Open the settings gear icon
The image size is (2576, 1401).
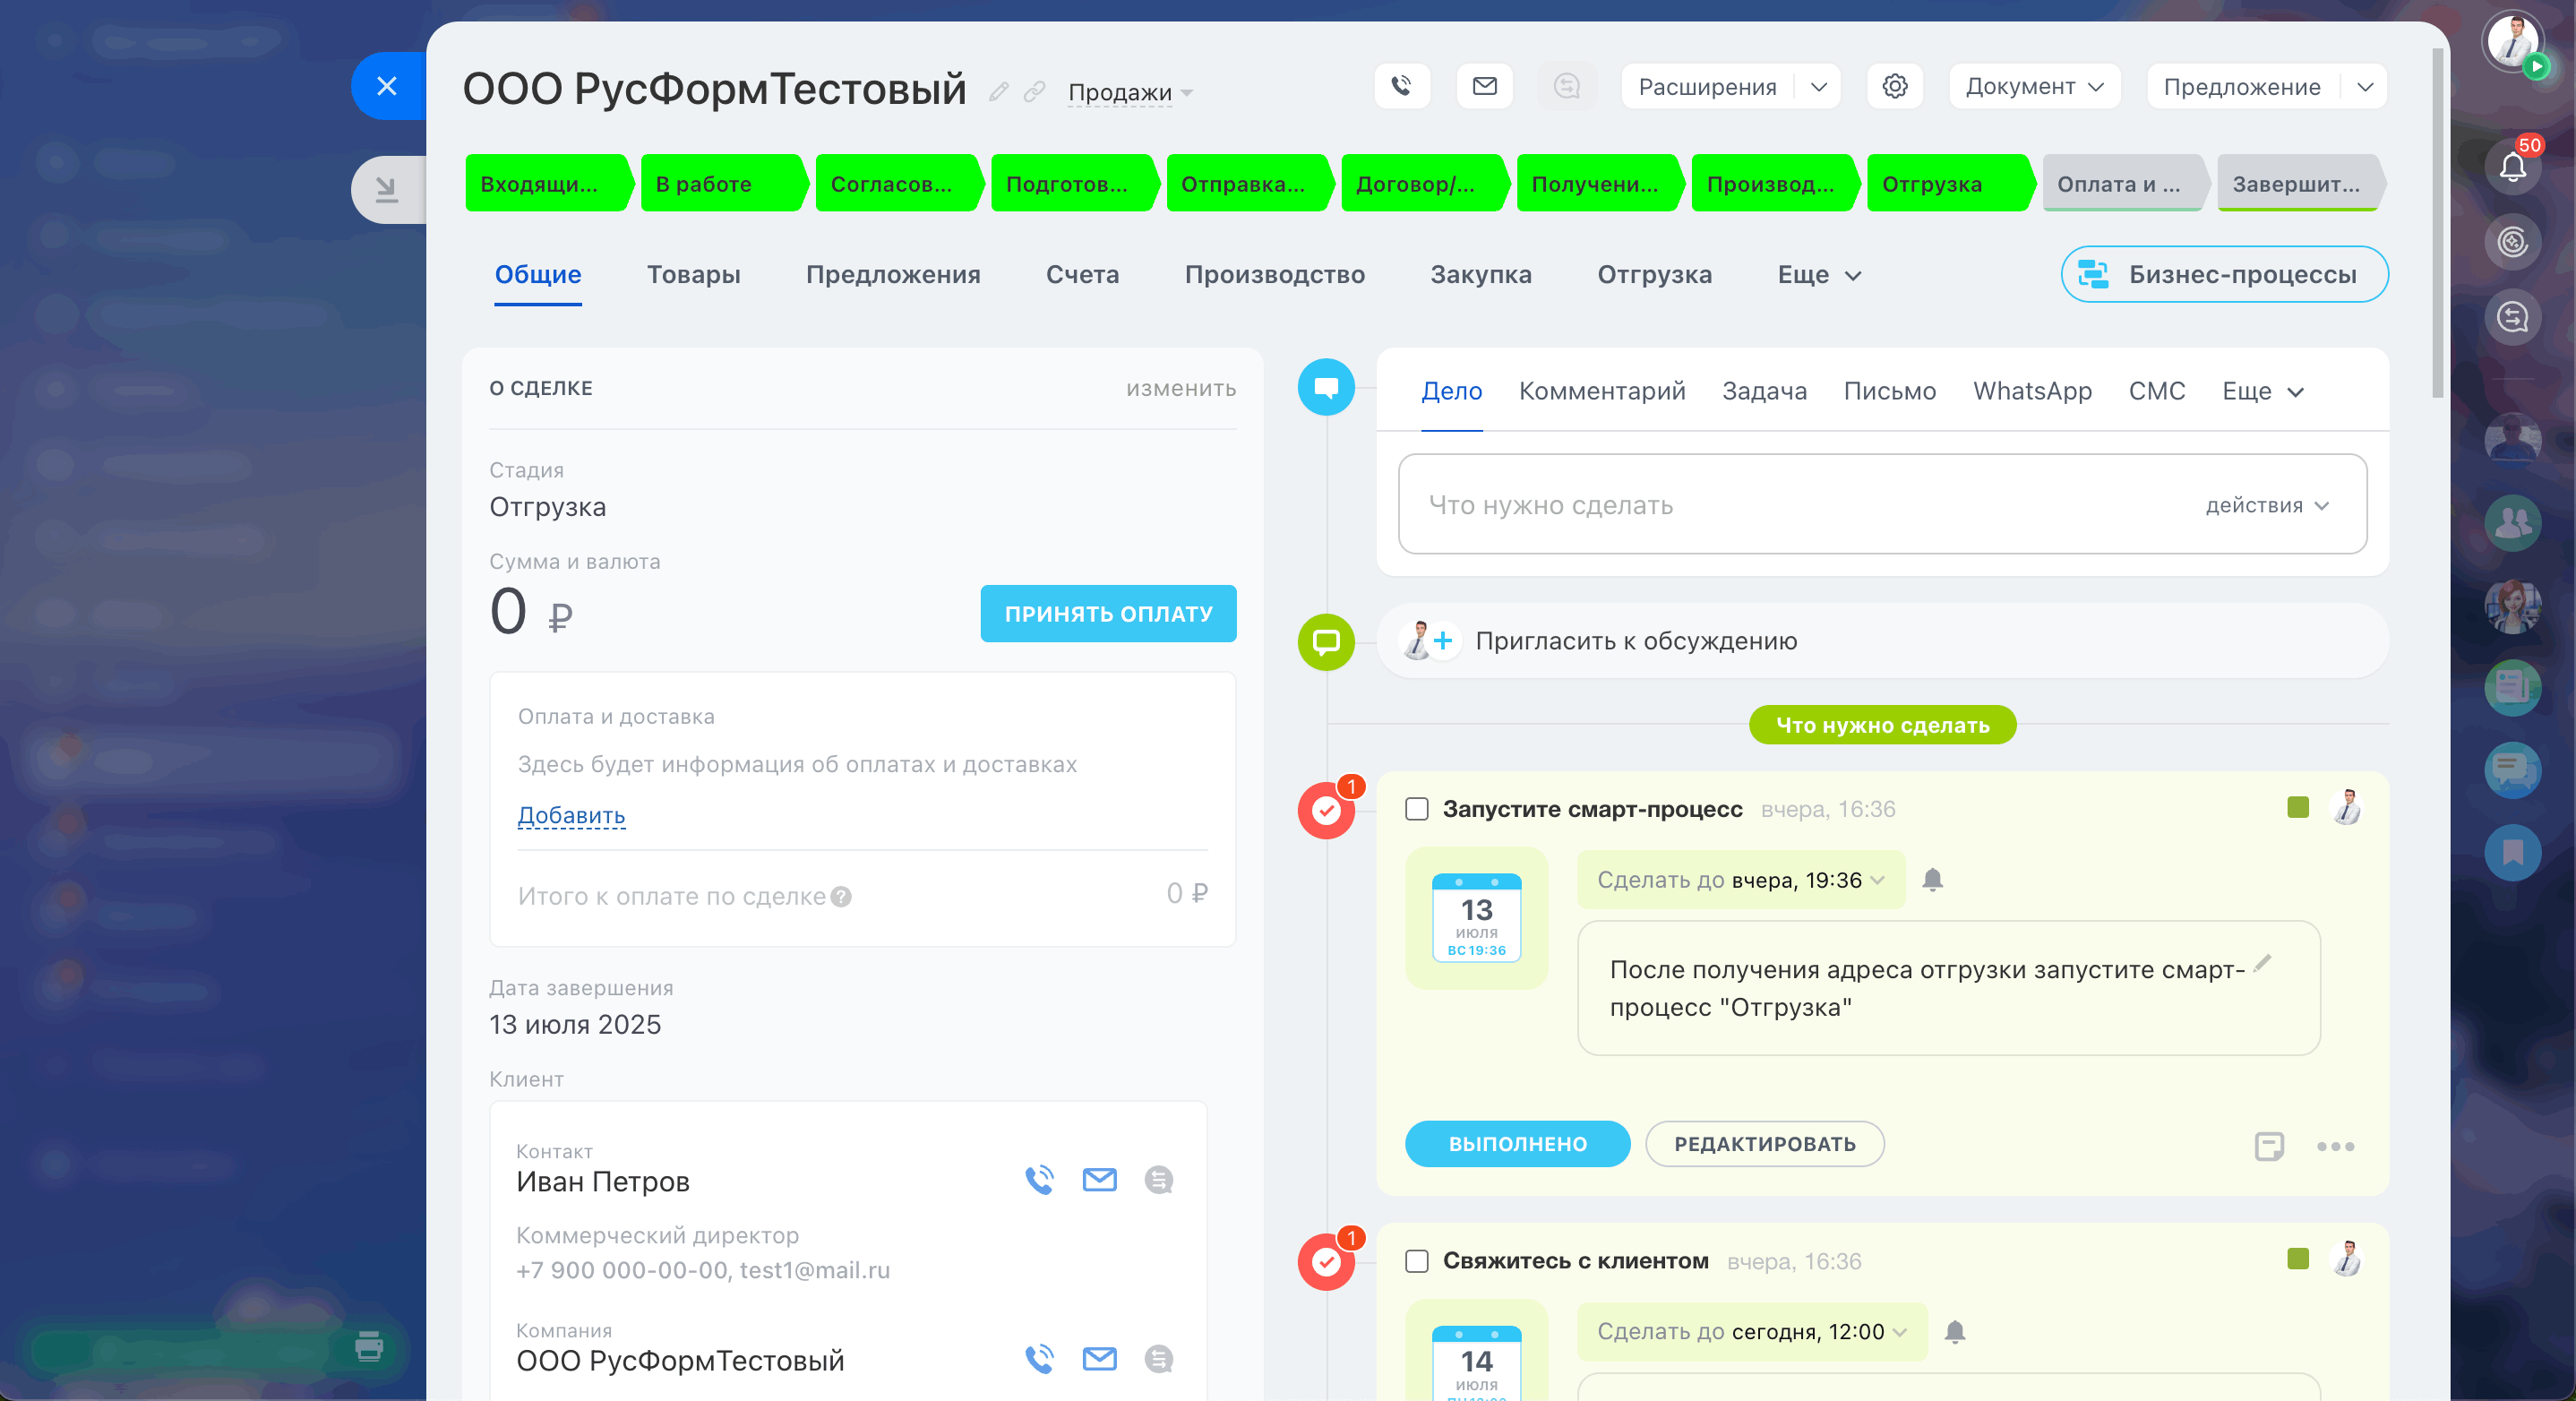pyautogui.click(x=1894, y=86)
